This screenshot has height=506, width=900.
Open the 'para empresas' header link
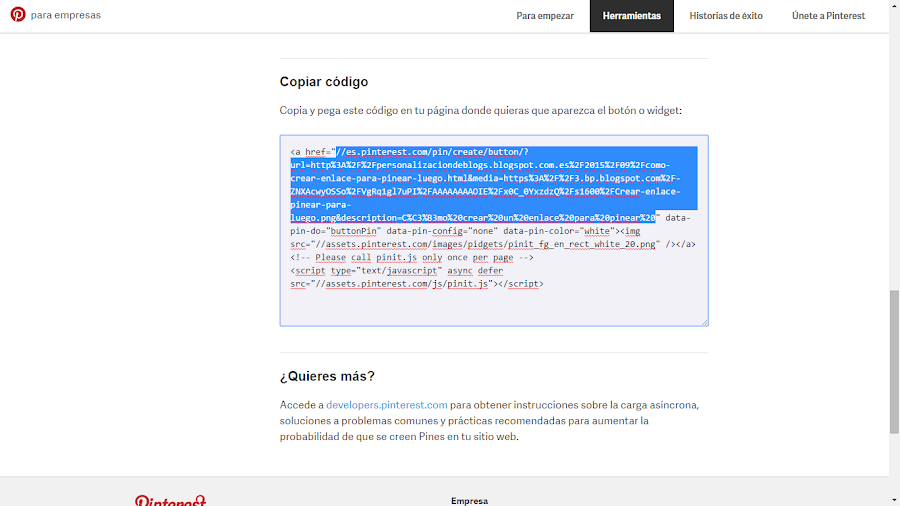click(x=65, y=15)
